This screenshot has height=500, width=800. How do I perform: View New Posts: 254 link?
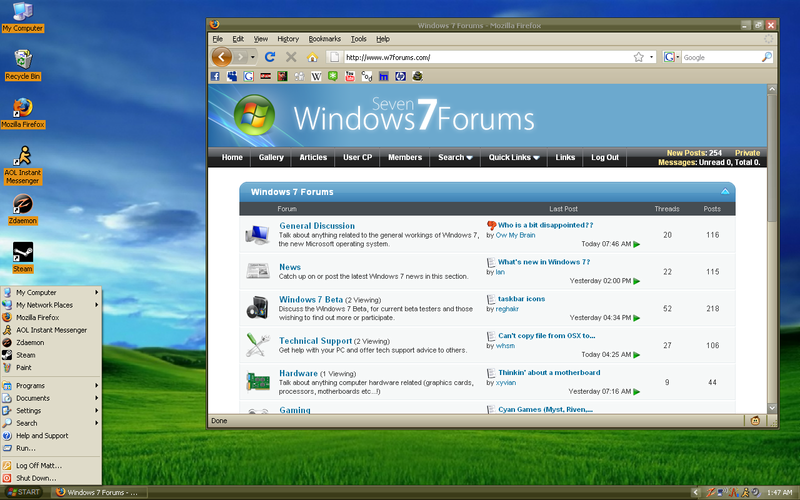pos(694,153)
